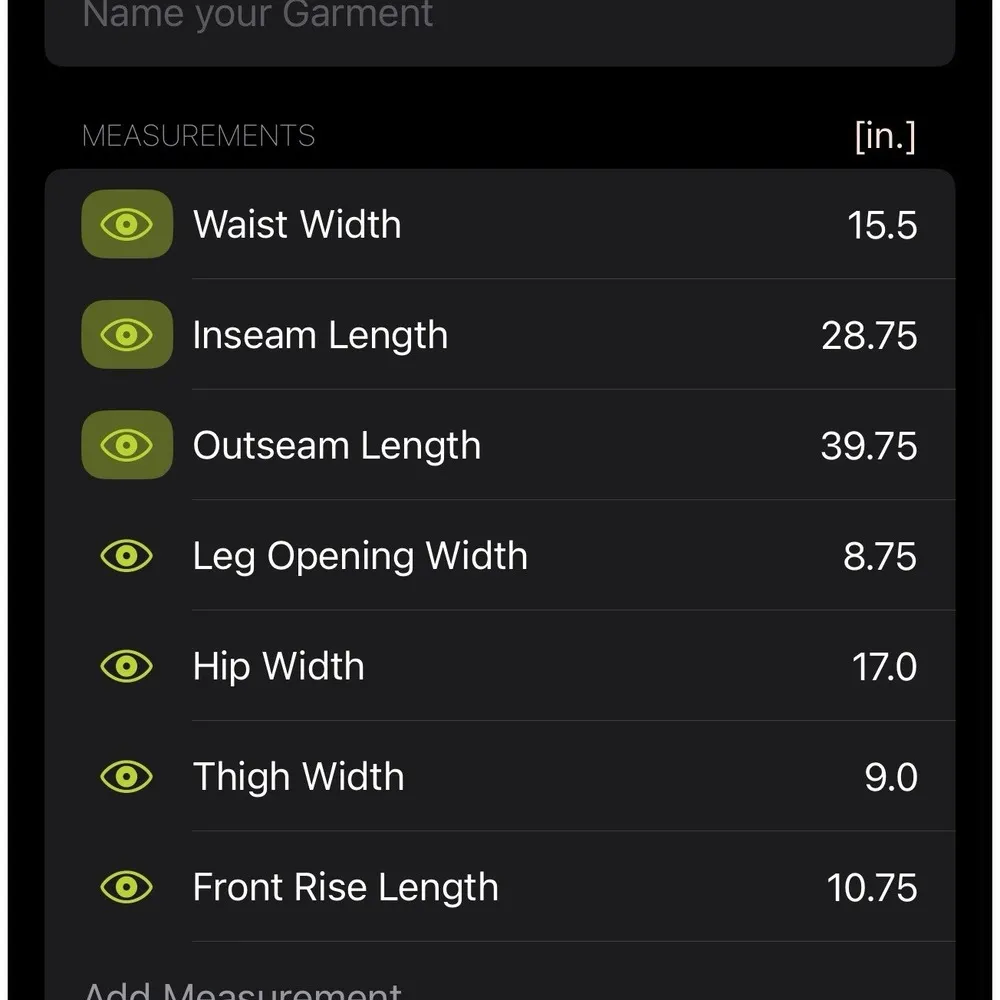Edit the Thigh Width value 9.0
This screenshot has width=1000, height=1000.
point(890,777)
